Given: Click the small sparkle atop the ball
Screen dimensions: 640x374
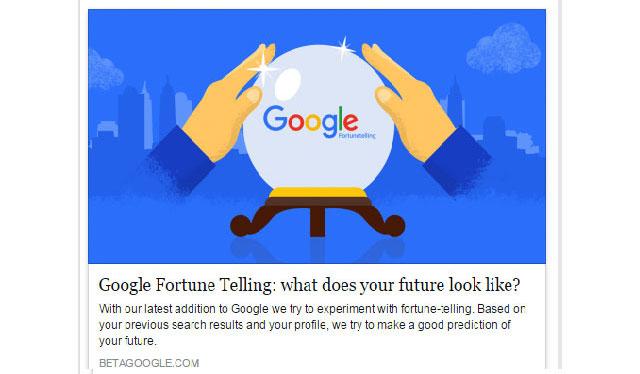Looking at the screenshot, I should click(344, 49).
